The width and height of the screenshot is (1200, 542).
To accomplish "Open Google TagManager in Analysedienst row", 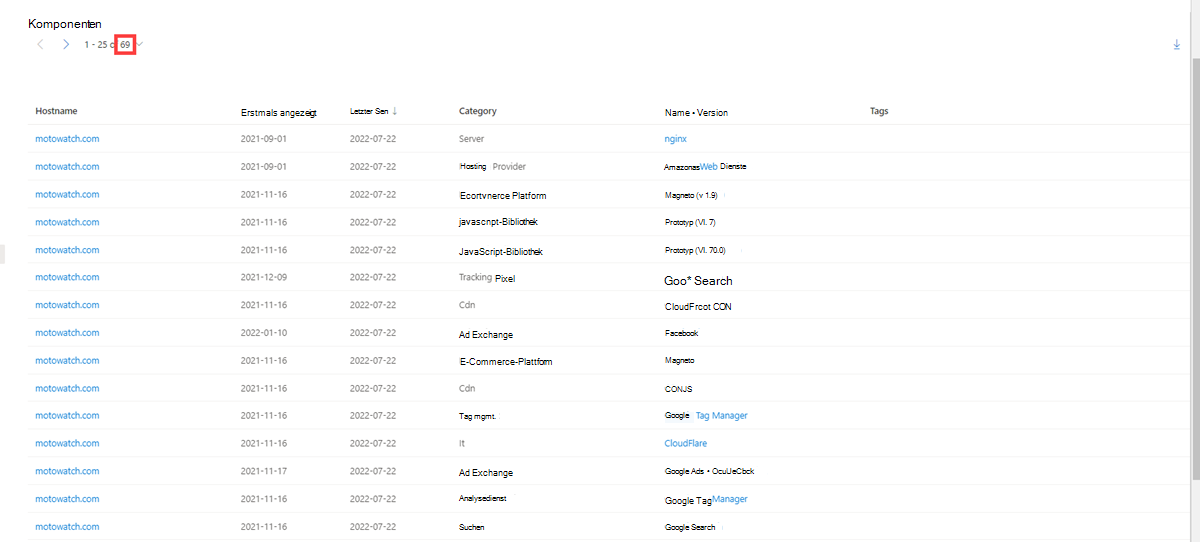I will click(706, 499).
